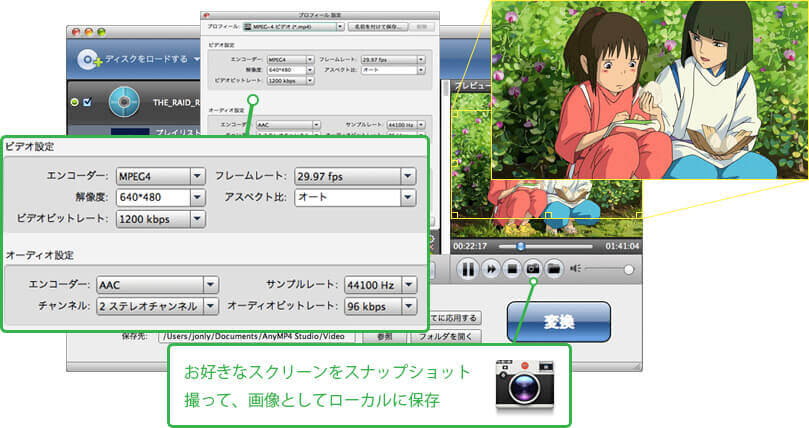Click the 参照 browse button
The height and width of the screenshot is (428, 809).
coord(384,336)
